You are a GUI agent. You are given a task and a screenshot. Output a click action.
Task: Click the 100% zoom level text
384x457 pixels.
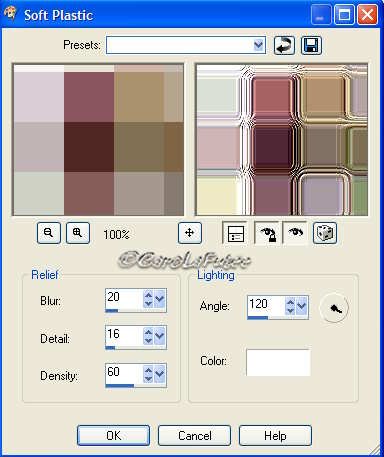(116, 235)
